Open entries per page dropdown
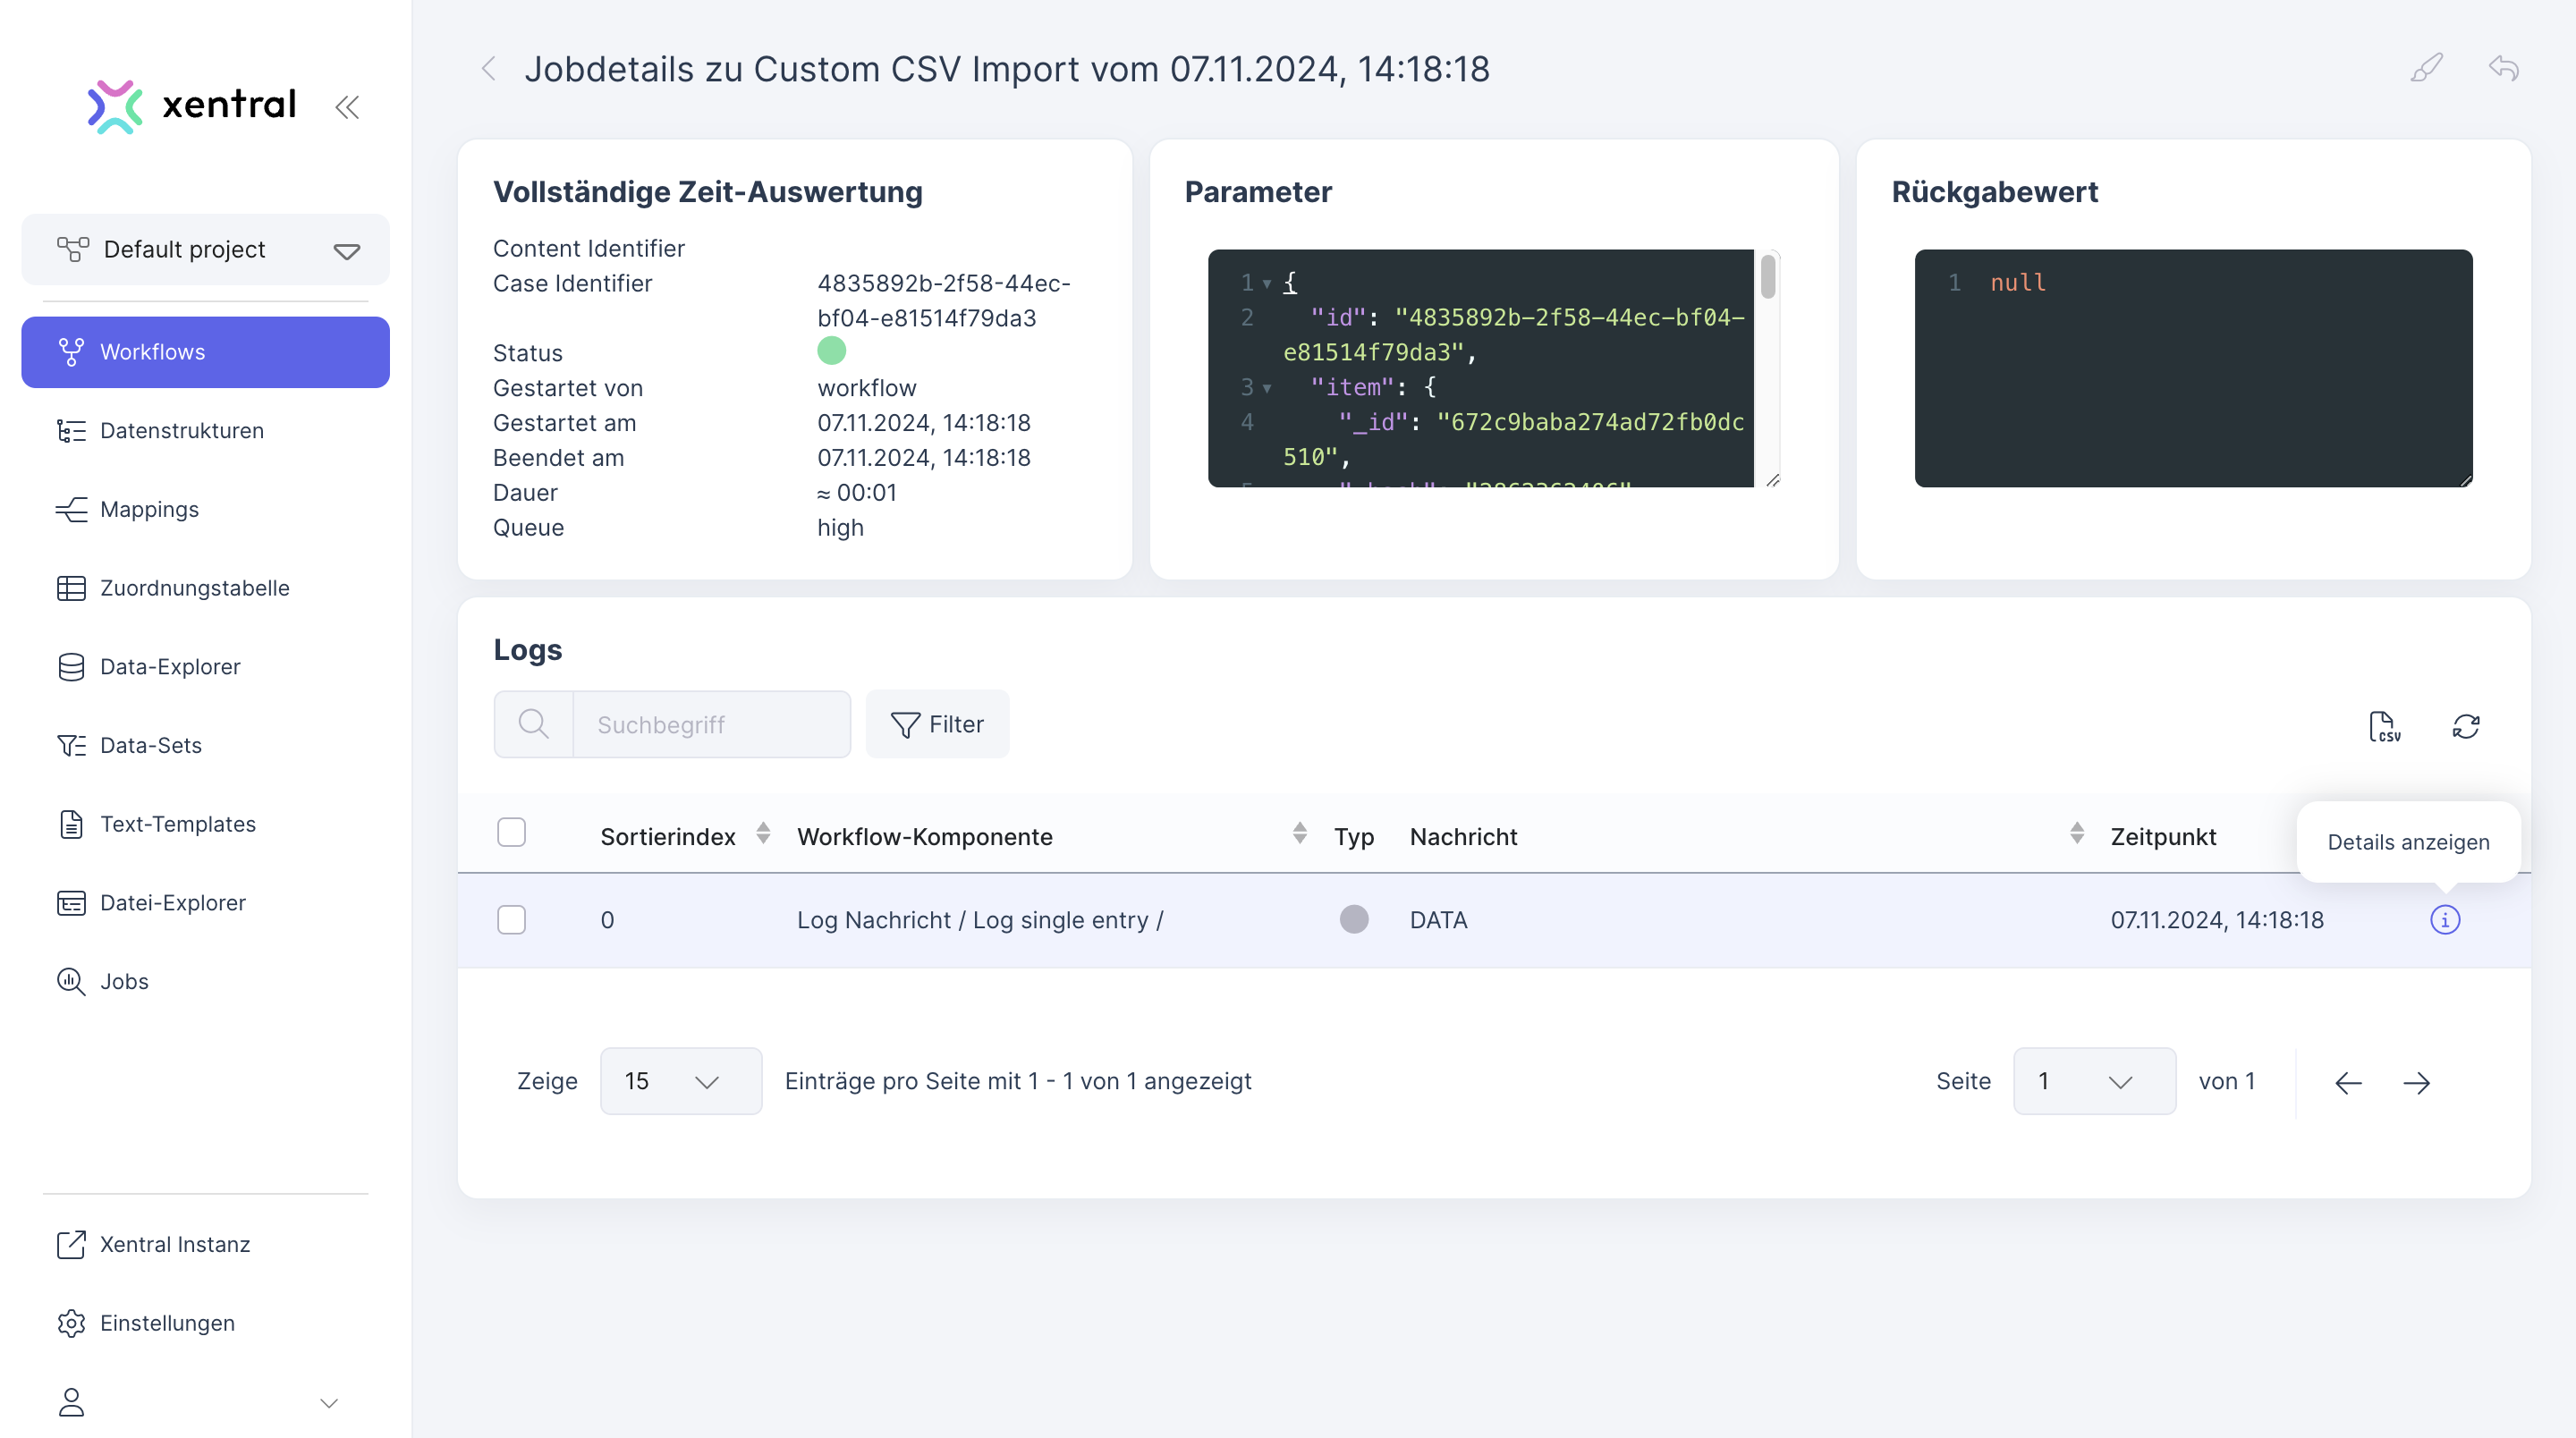The height and width of the screenshot is (1438, 2576). coord(680,1081)
